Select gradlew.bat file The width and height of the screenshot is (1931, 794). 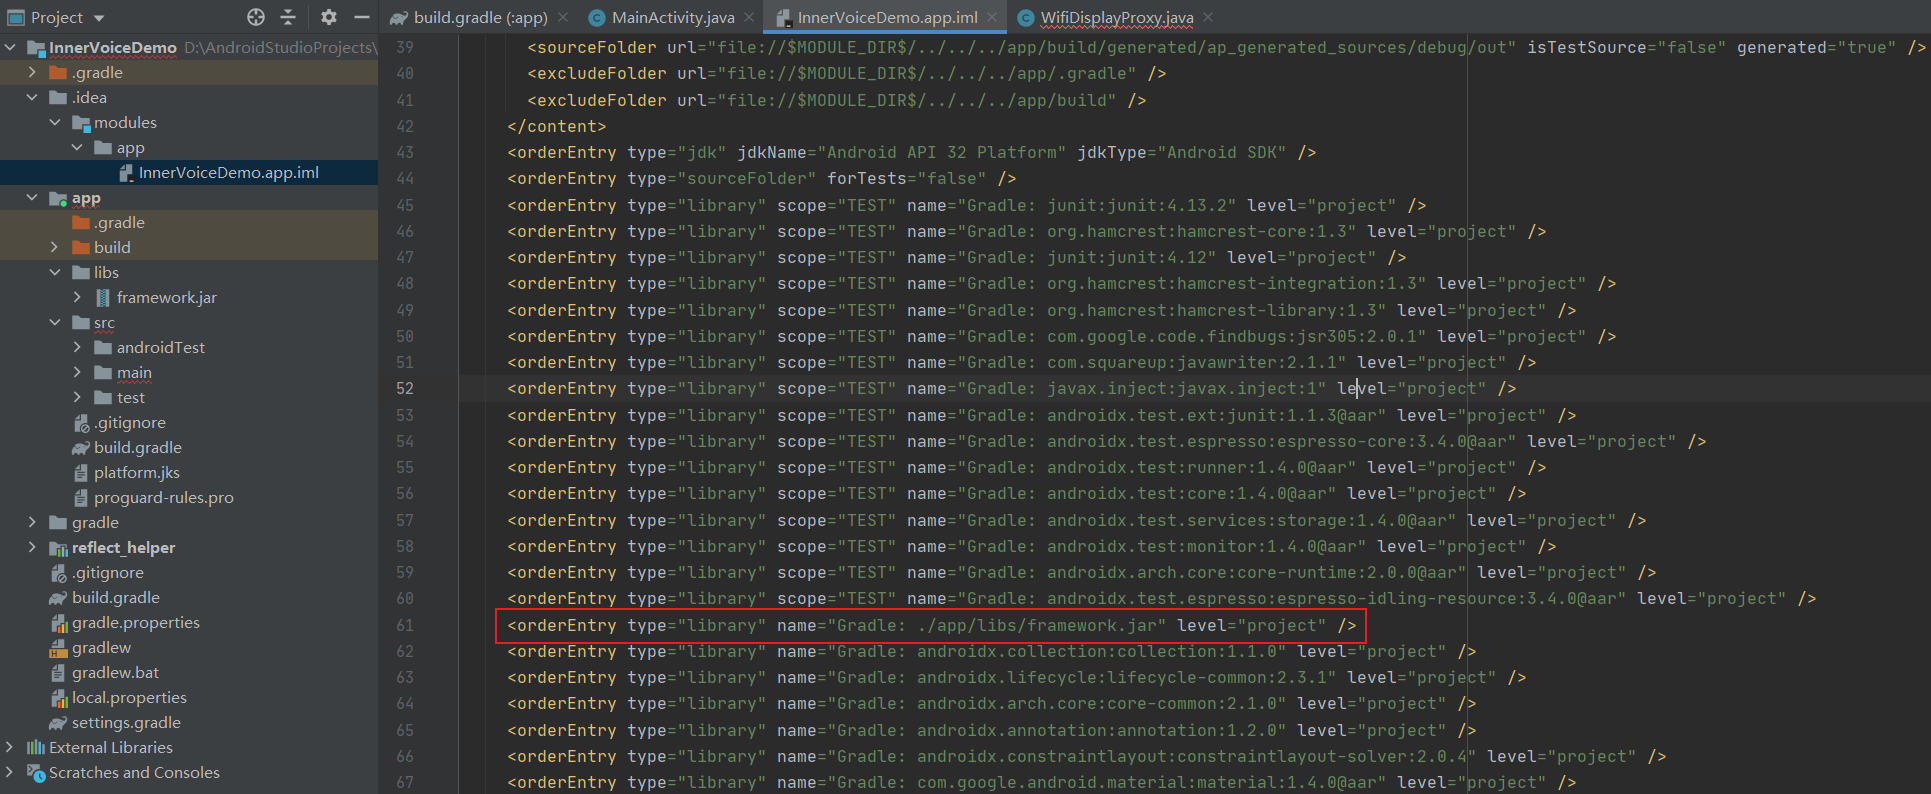point(115,673)
